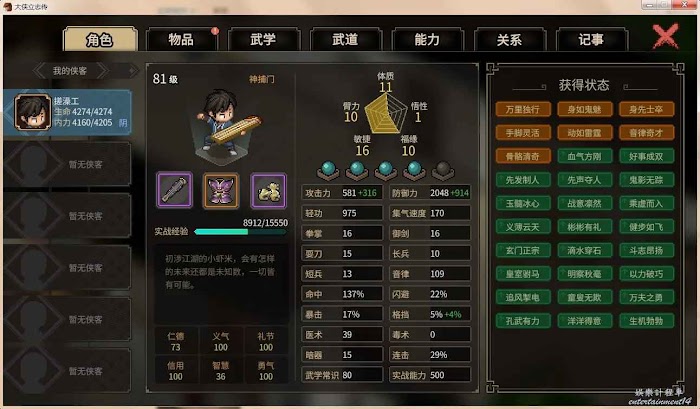Select the golden accessory equipment slot

pos(268,191)
